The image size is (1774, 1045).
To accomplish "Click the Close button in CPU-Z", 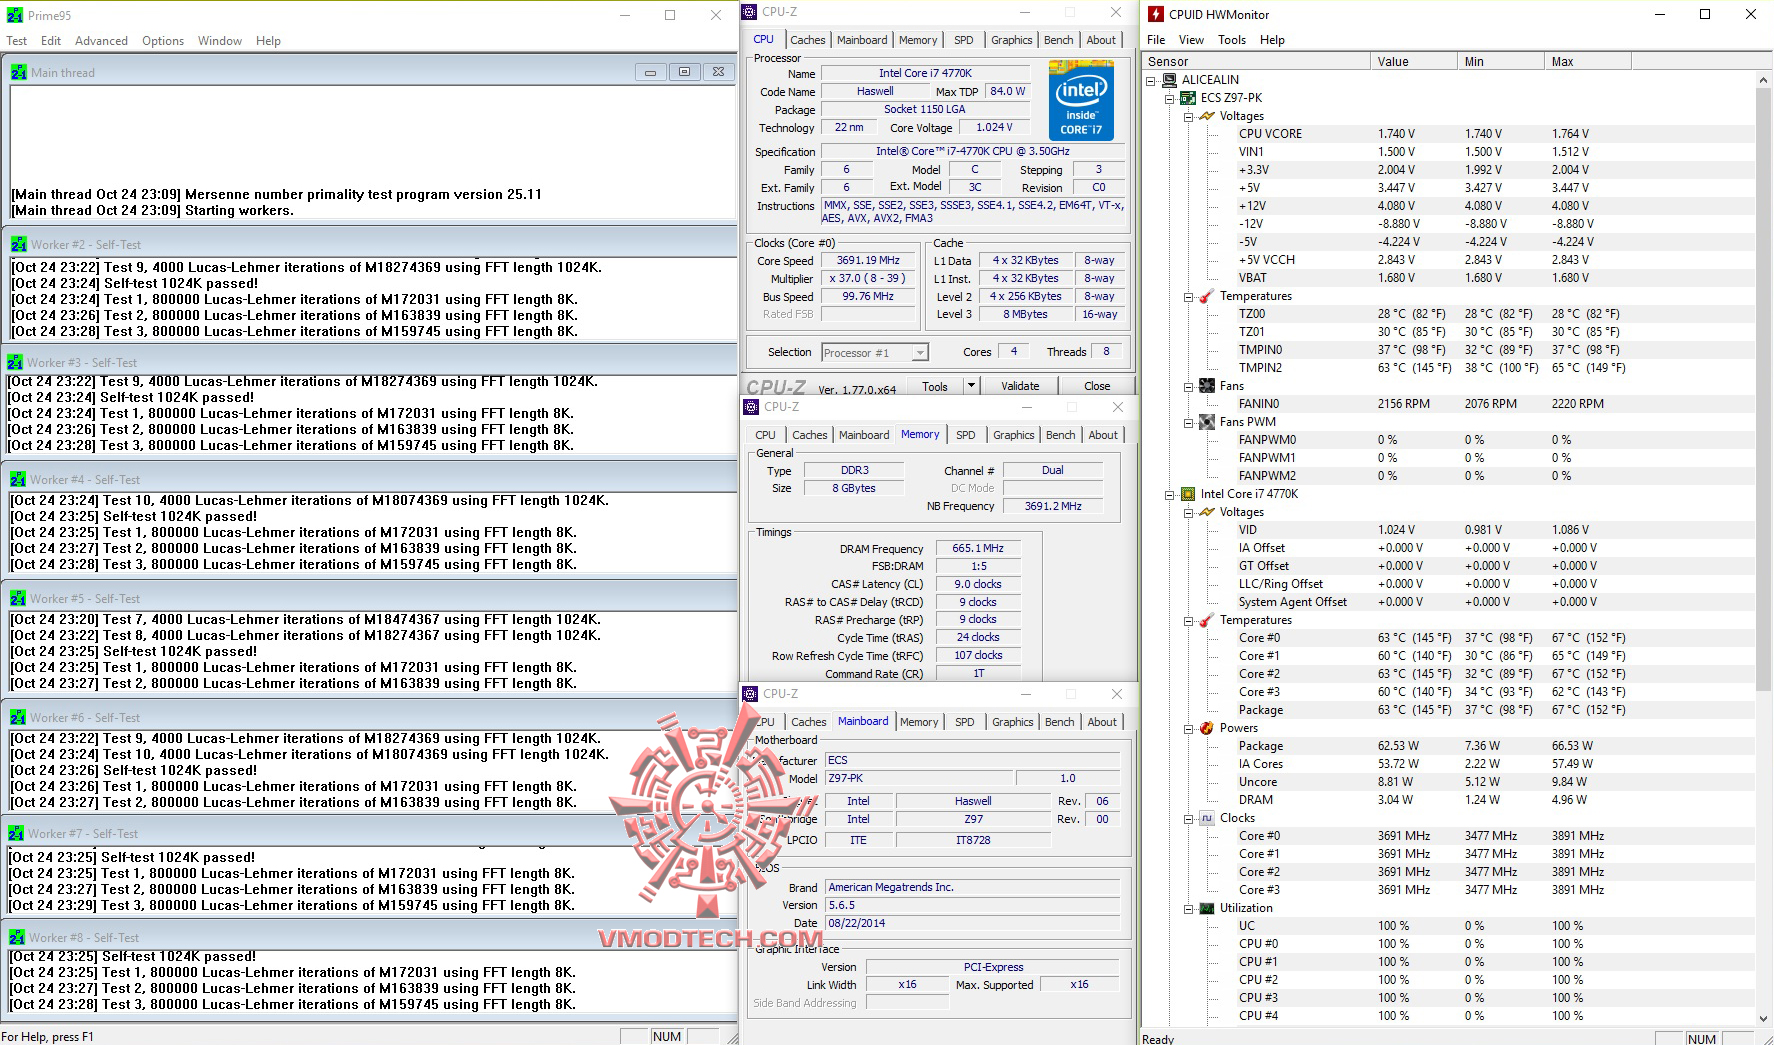I will [1097, 386].
